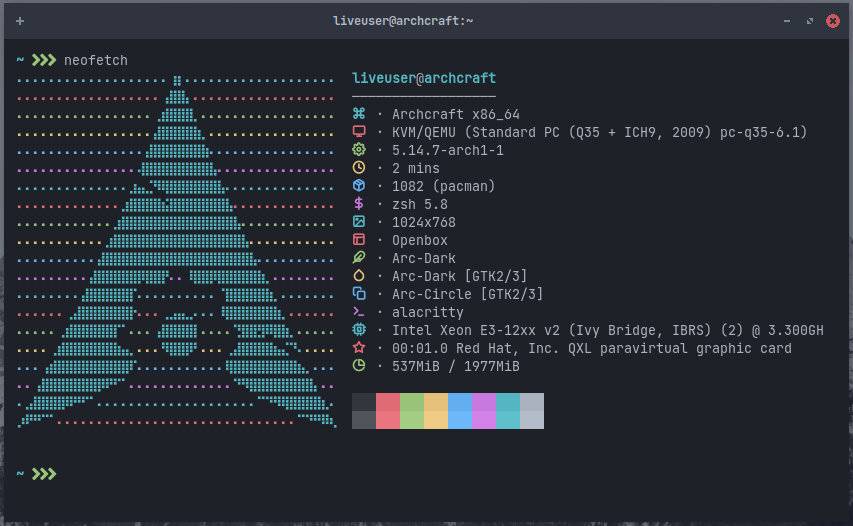
Task: Click the clock icon beside 2 mins
Action: coord(360,168)
